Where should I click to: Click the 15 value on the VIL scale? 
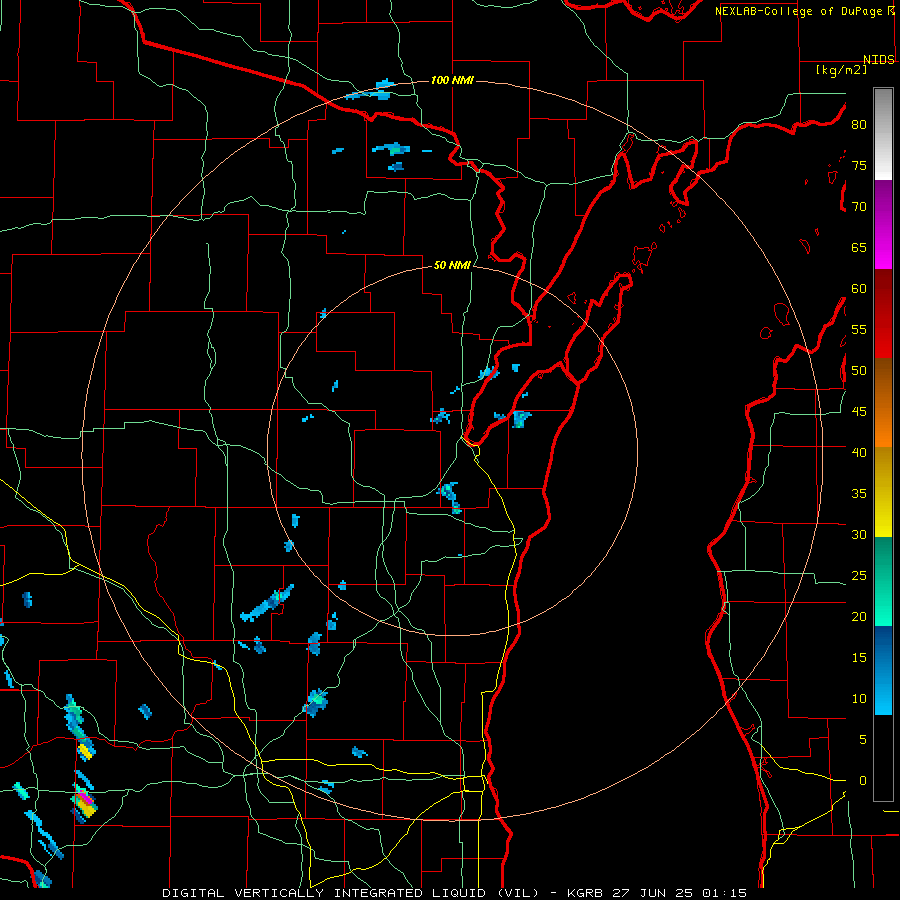(859, 658)
